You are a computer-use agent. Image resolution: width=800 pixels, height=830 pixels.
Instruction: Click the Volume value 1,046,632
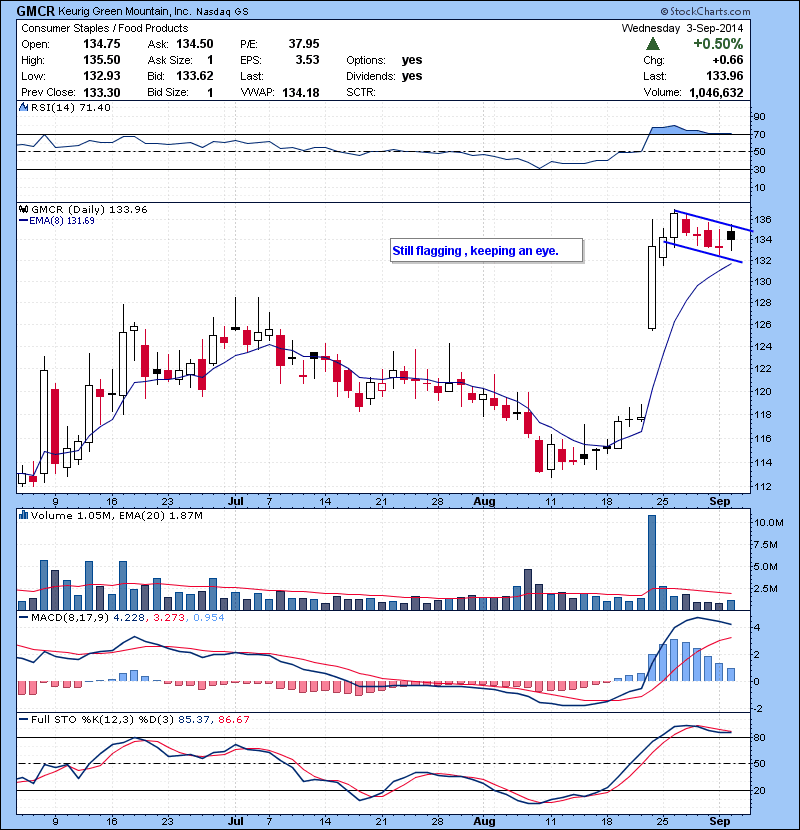pos(716,93)
